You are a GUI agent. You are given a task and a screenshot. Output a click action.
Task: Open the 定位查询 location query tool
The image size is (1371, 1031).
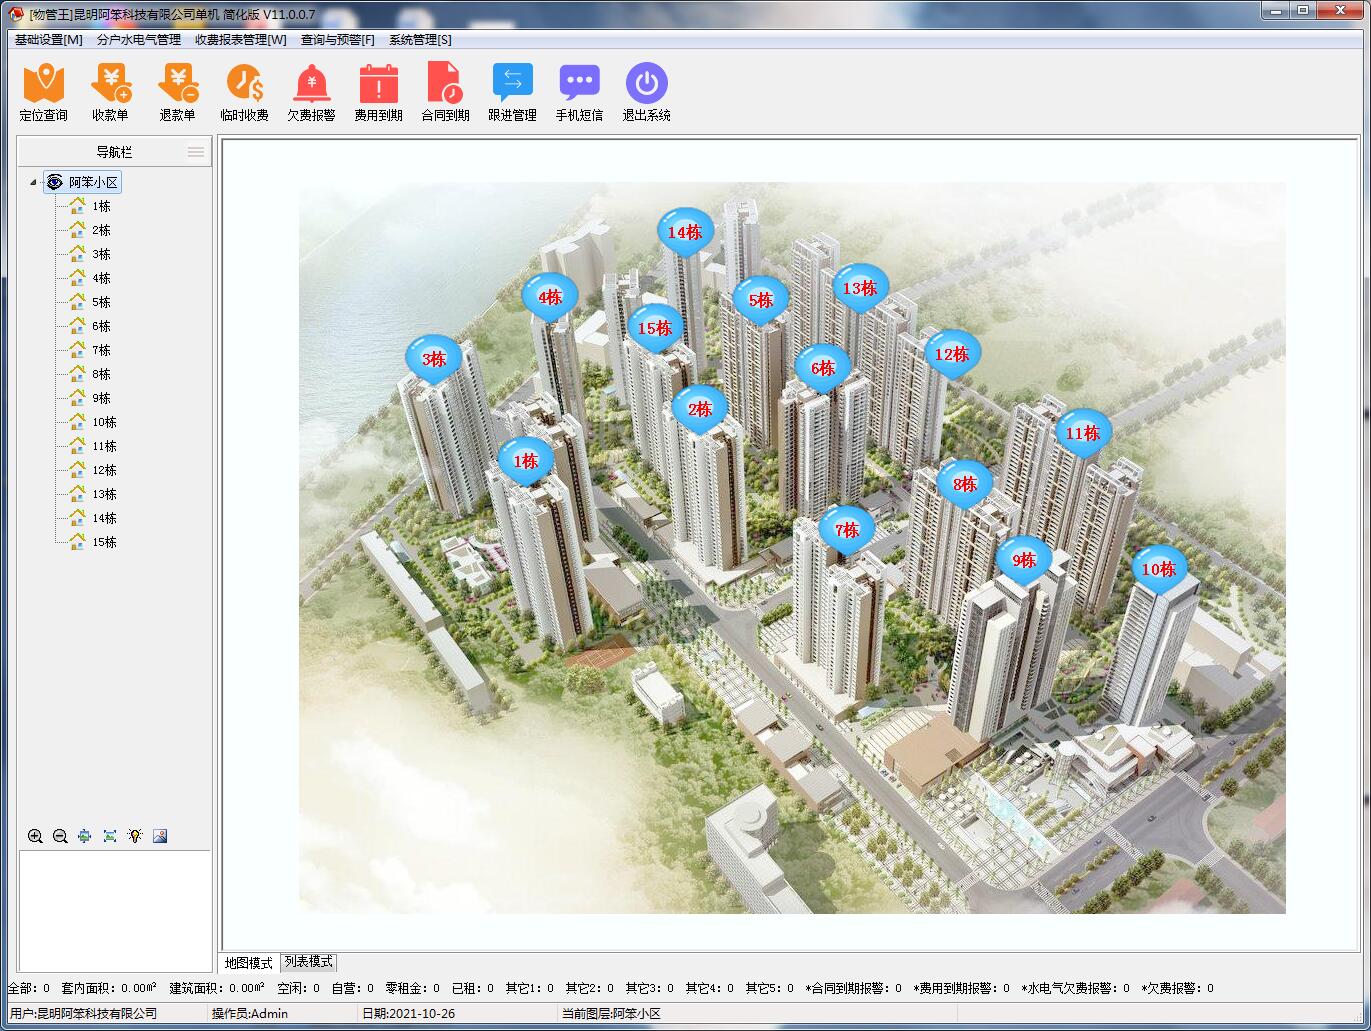(x=43, y=84)
